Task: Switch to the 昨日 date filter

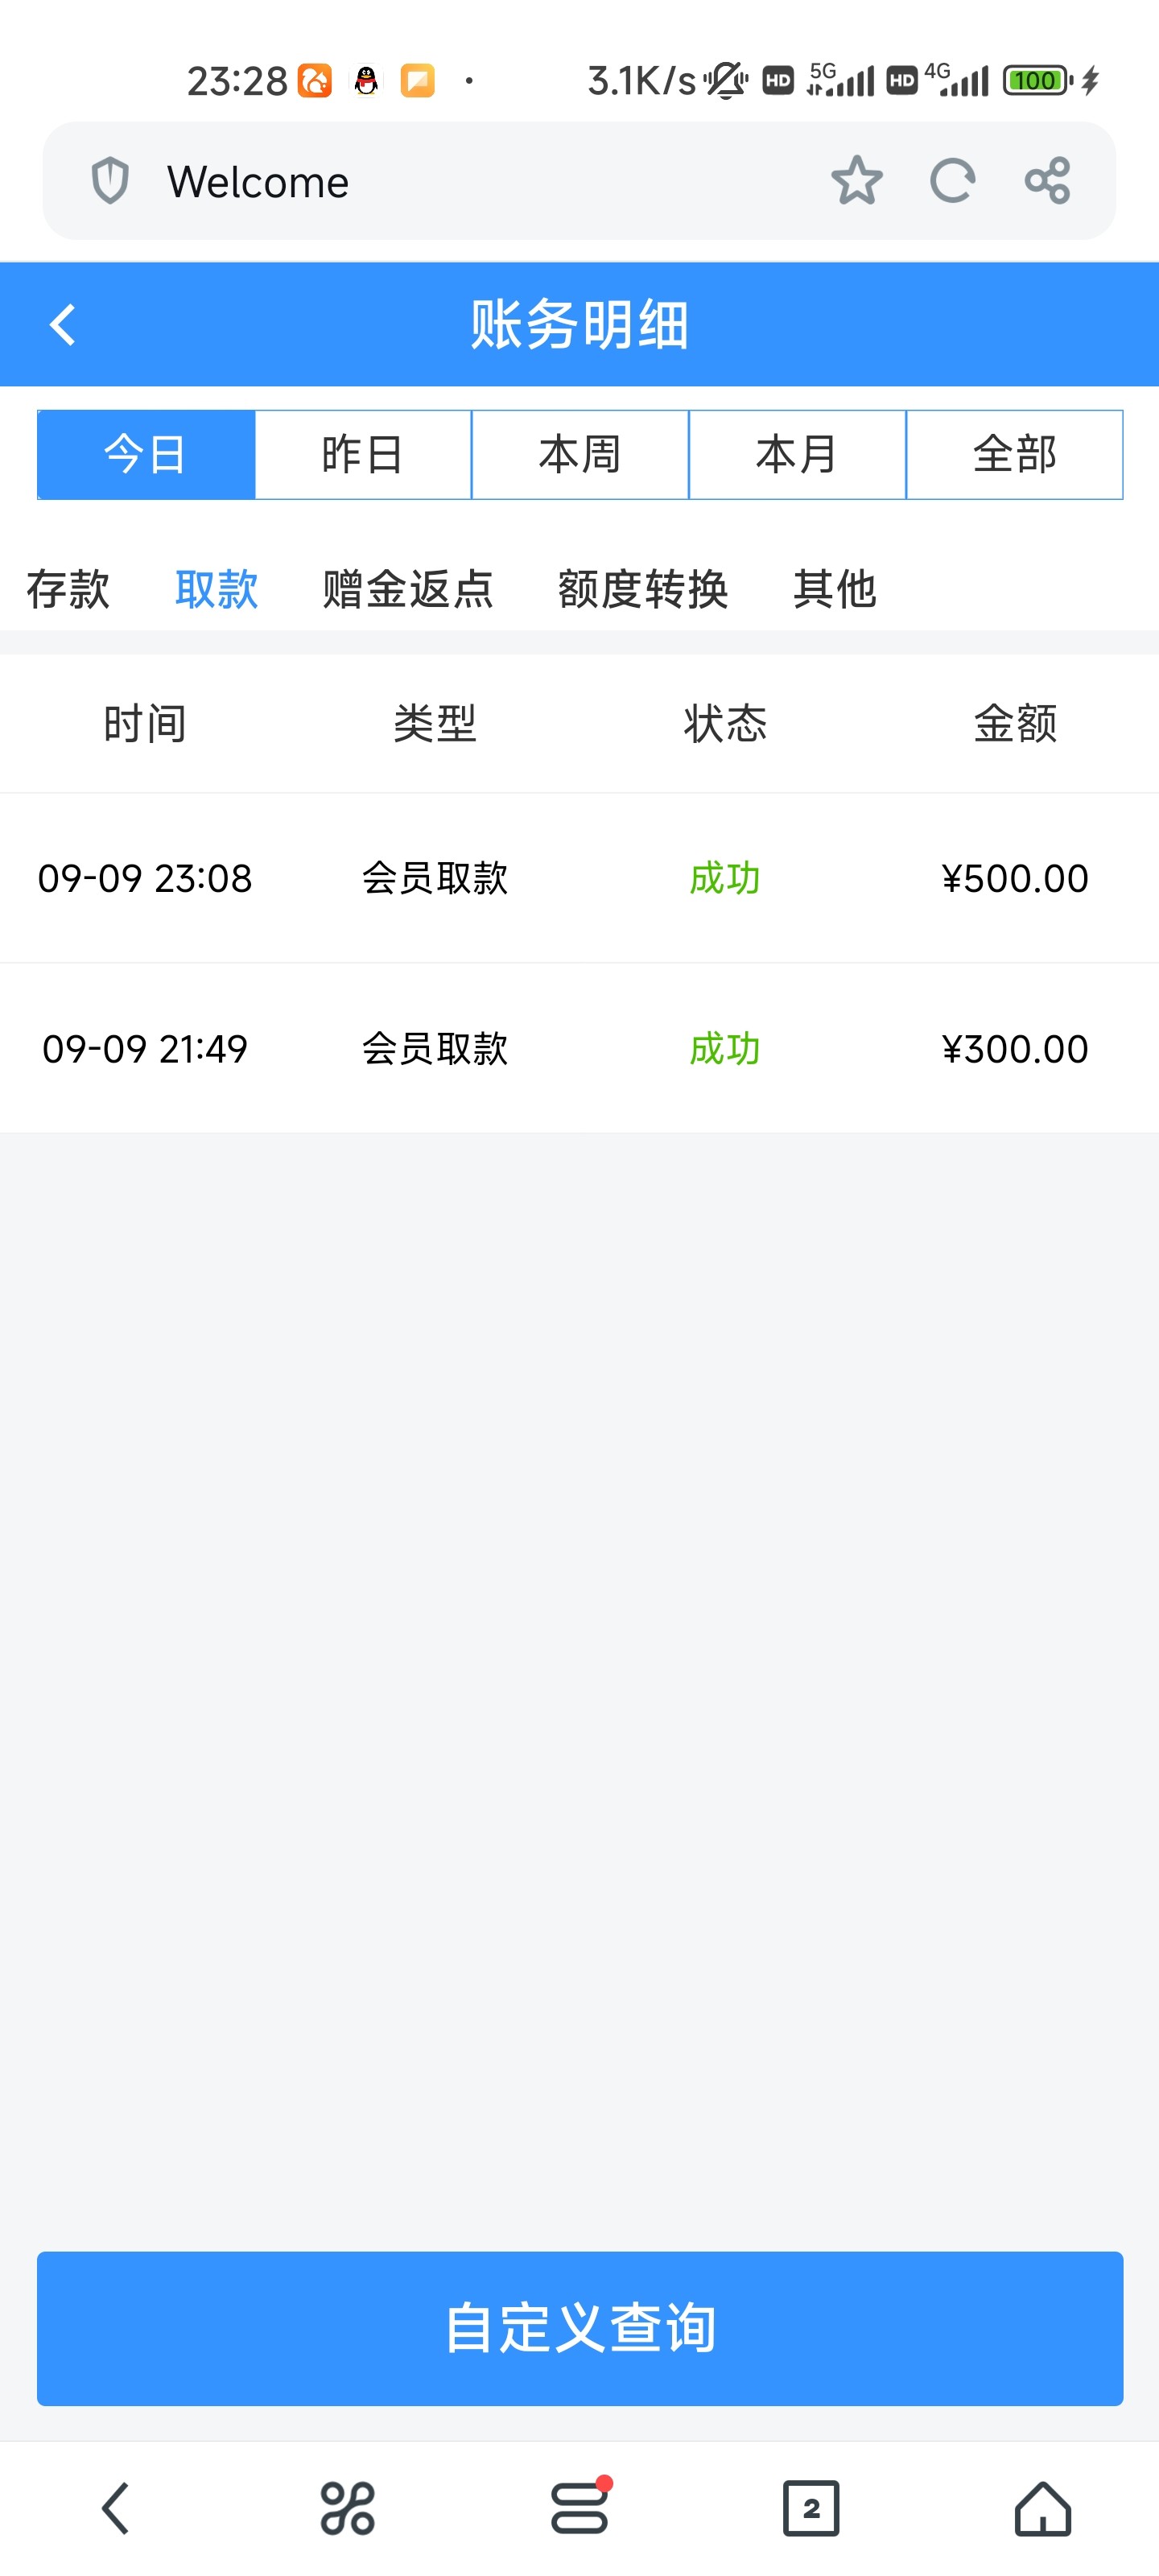Action: tap(363, 455)
